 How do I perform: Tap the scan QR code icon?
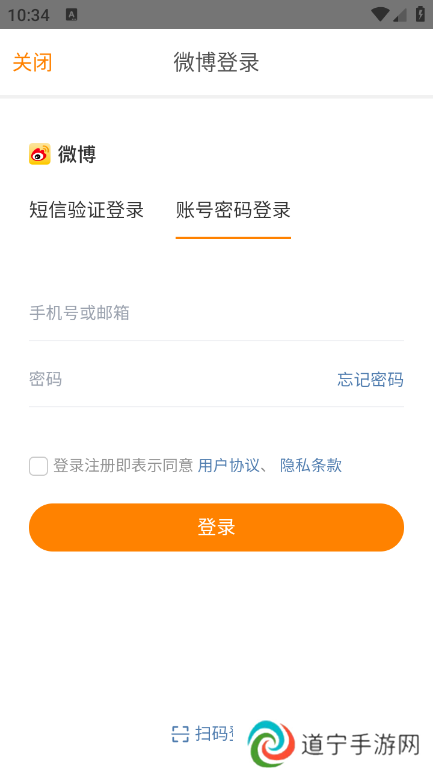click(180, 734)
